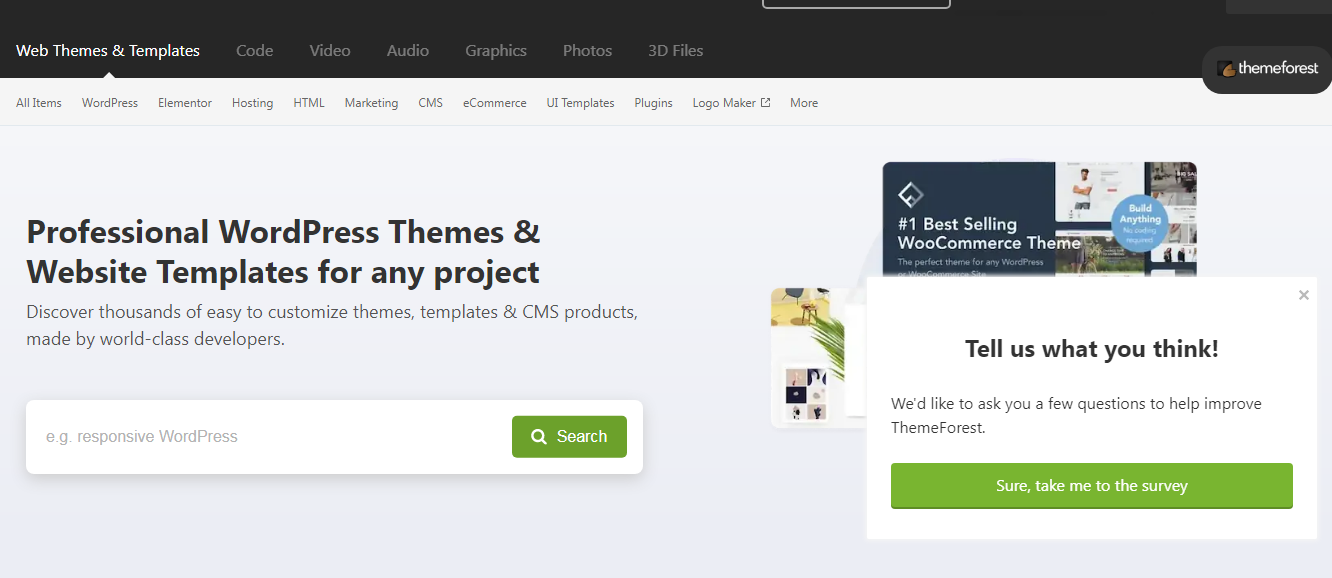Open the 3D Files tab

click(675, 51)
